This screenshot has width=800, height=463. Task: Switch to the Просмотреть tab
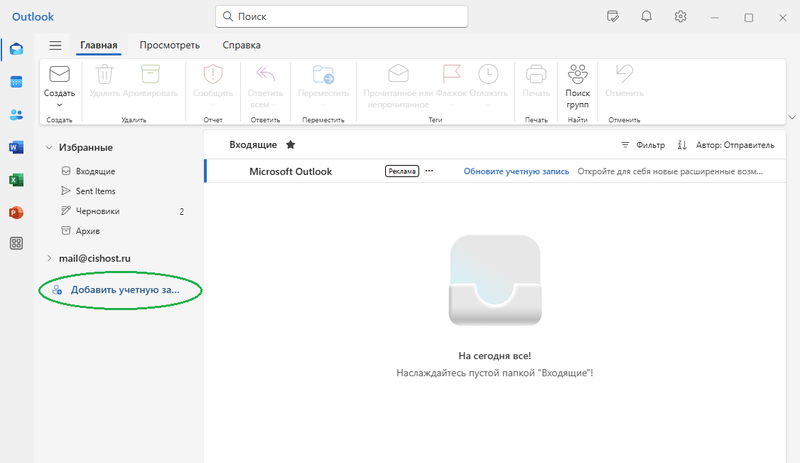click(x=169, y=45)
